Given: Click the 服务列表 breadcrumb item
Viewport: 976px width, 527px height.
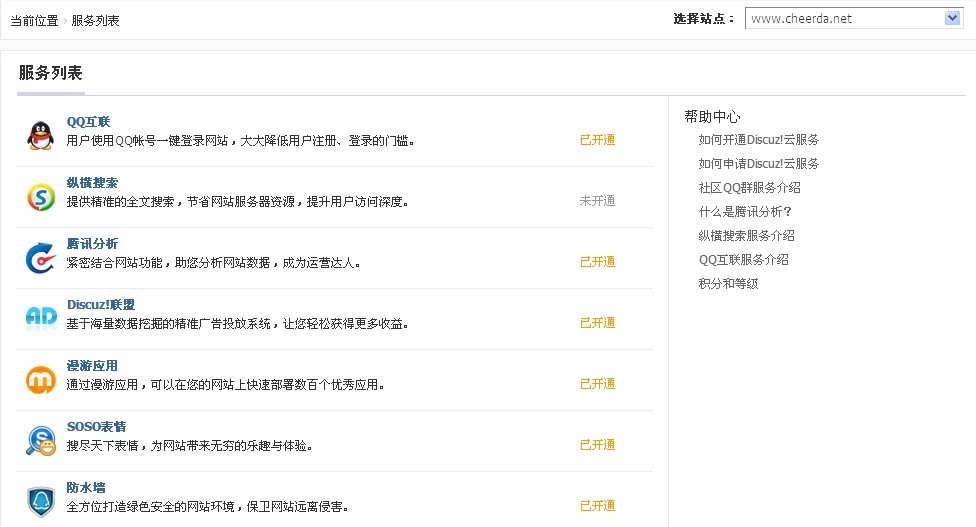Looking at the screenshot, I should point(95,21).
